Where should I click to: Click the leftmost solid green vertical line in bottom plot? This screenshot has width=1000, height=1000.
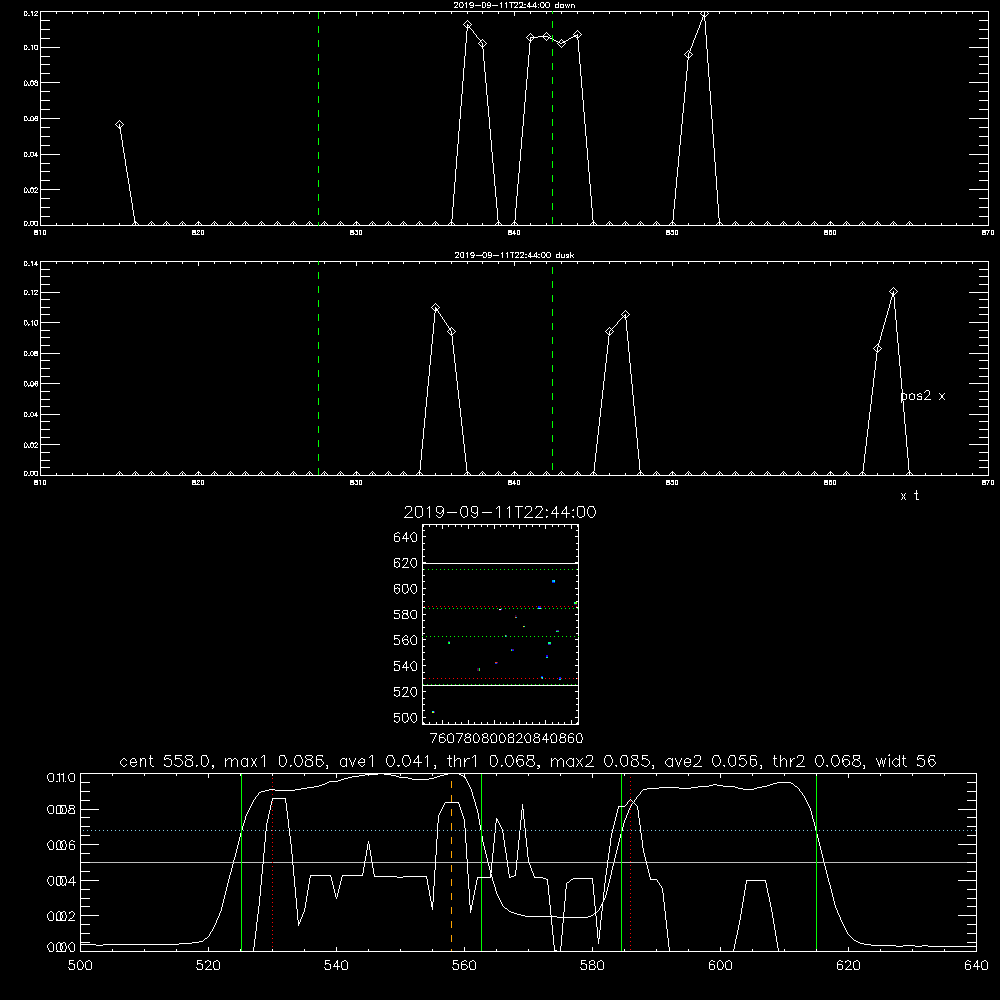(242, 862)
